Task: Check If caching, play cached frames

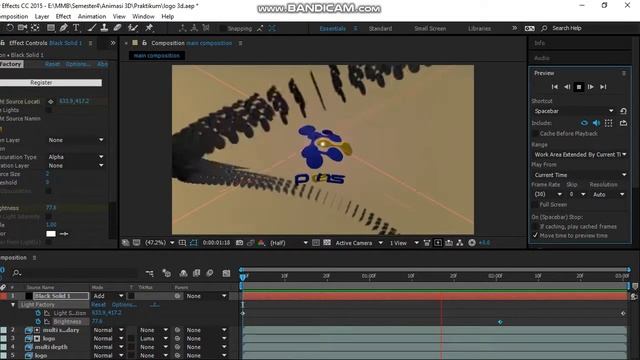Action: 536,227
